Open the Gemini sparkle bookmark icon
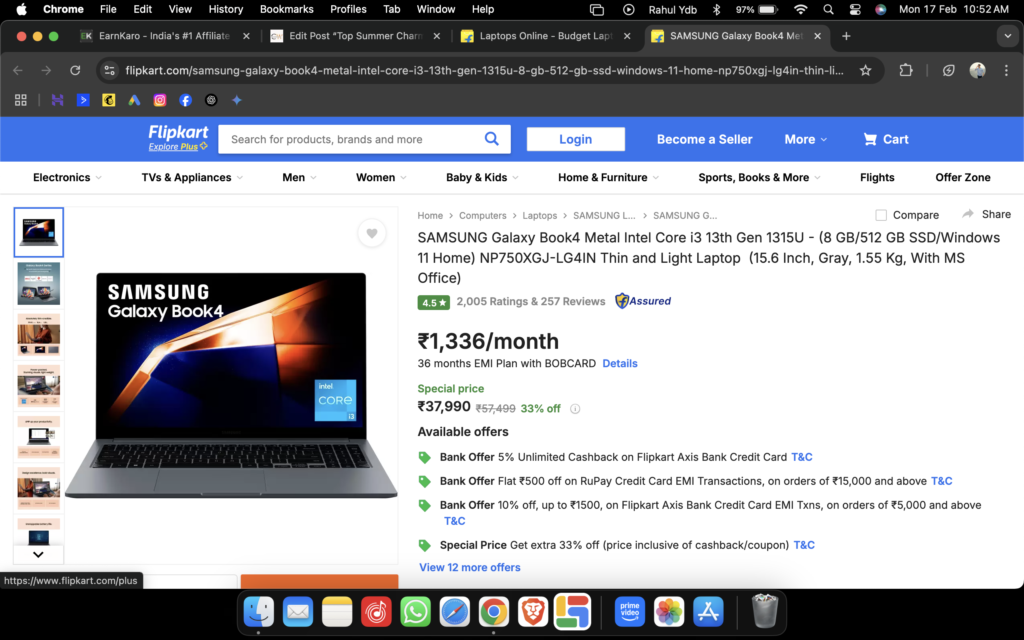The width and height of the screenshot is (1024, 640). [x=236, y=100]
